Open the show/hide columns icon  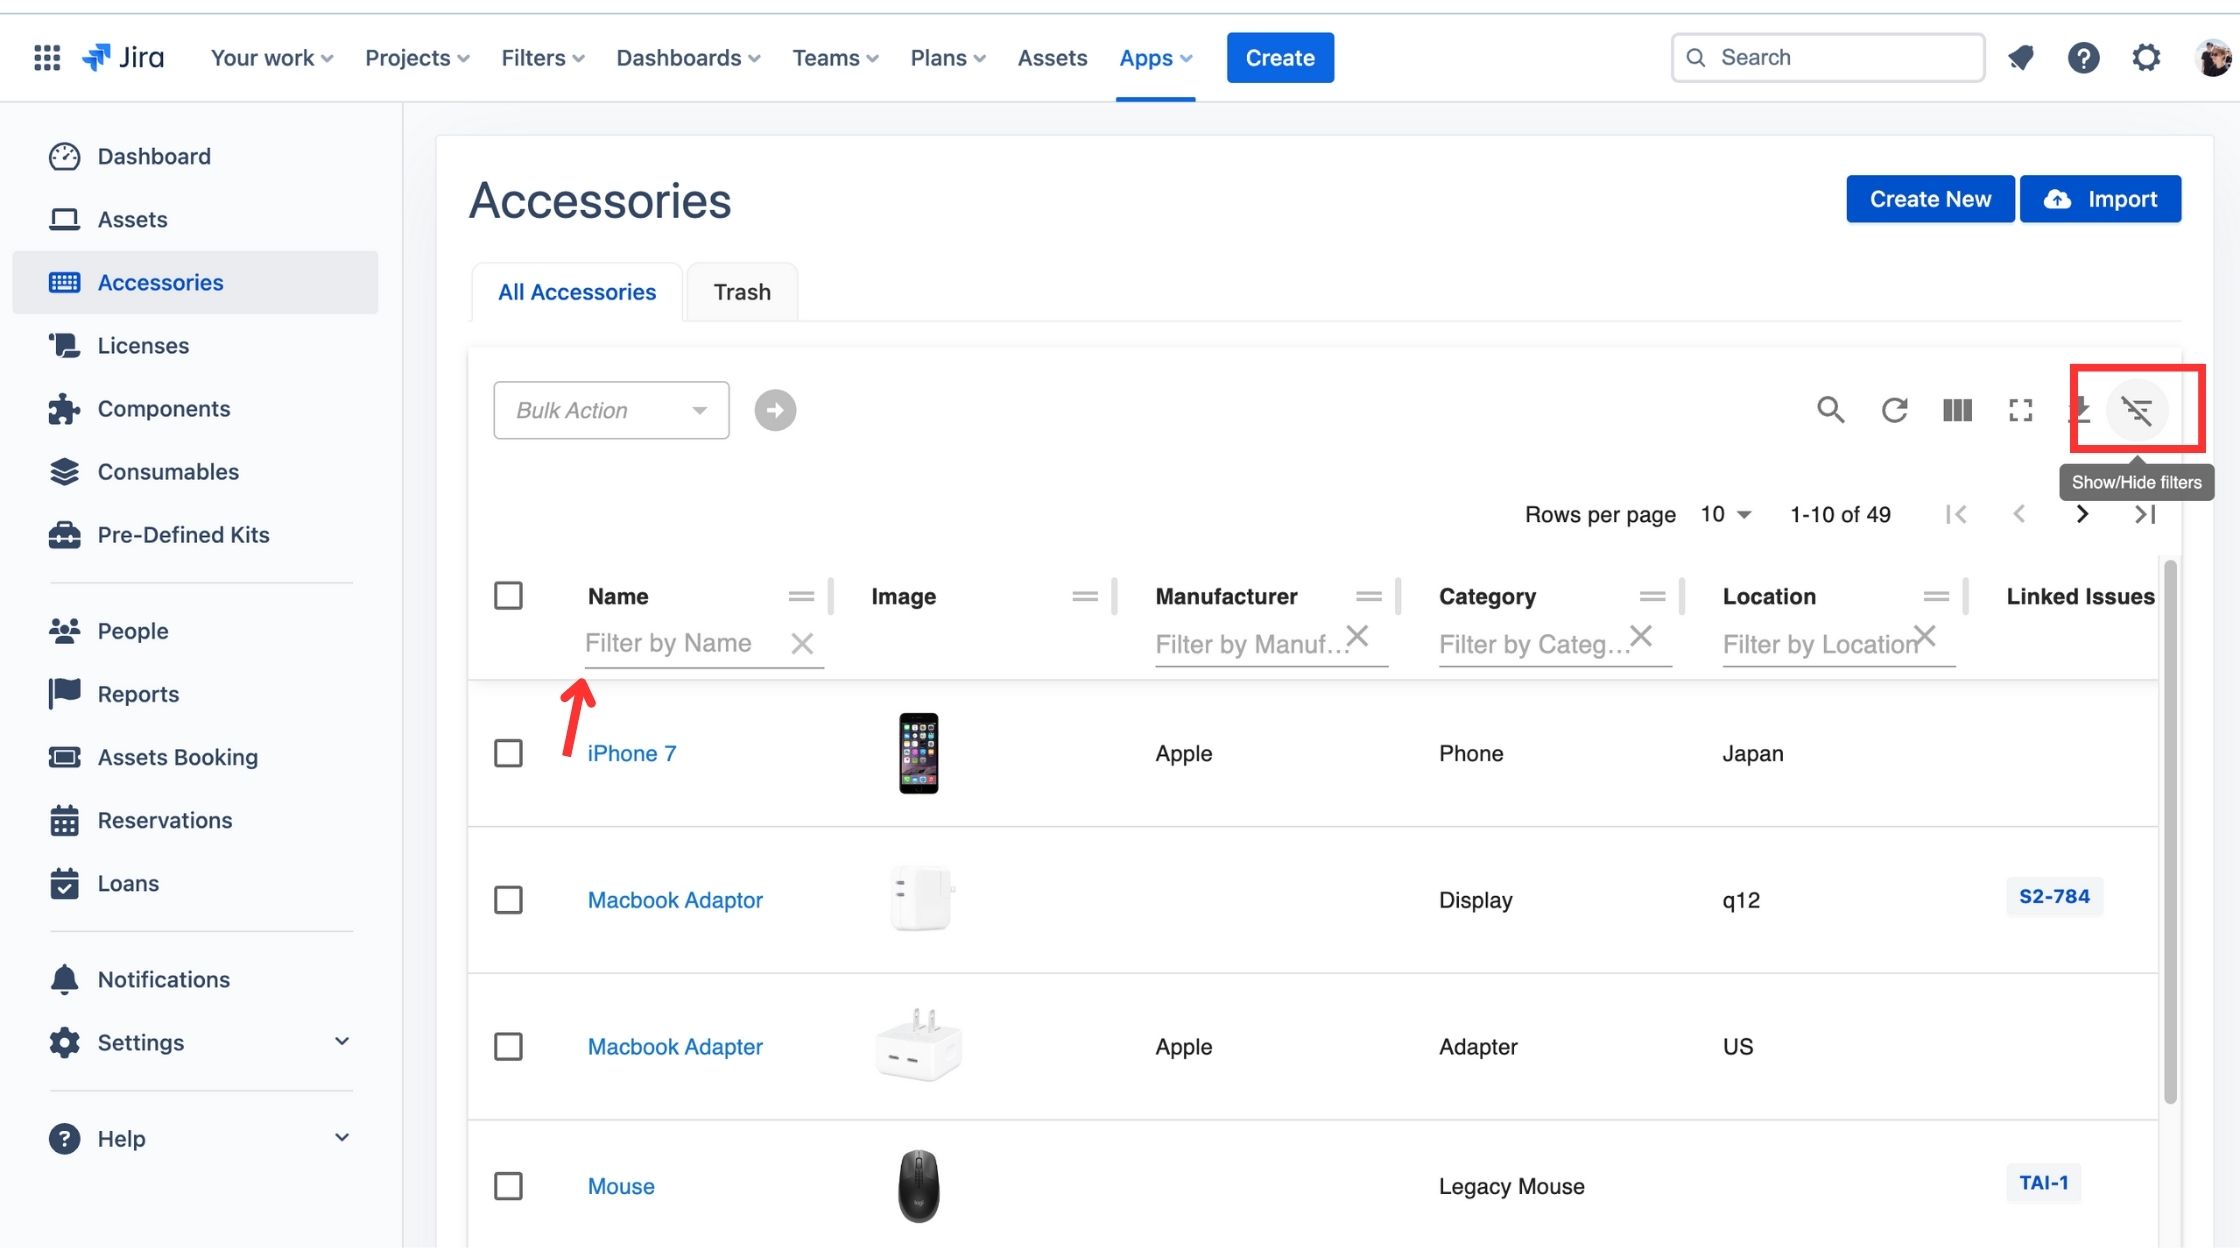pos(1957,410)
